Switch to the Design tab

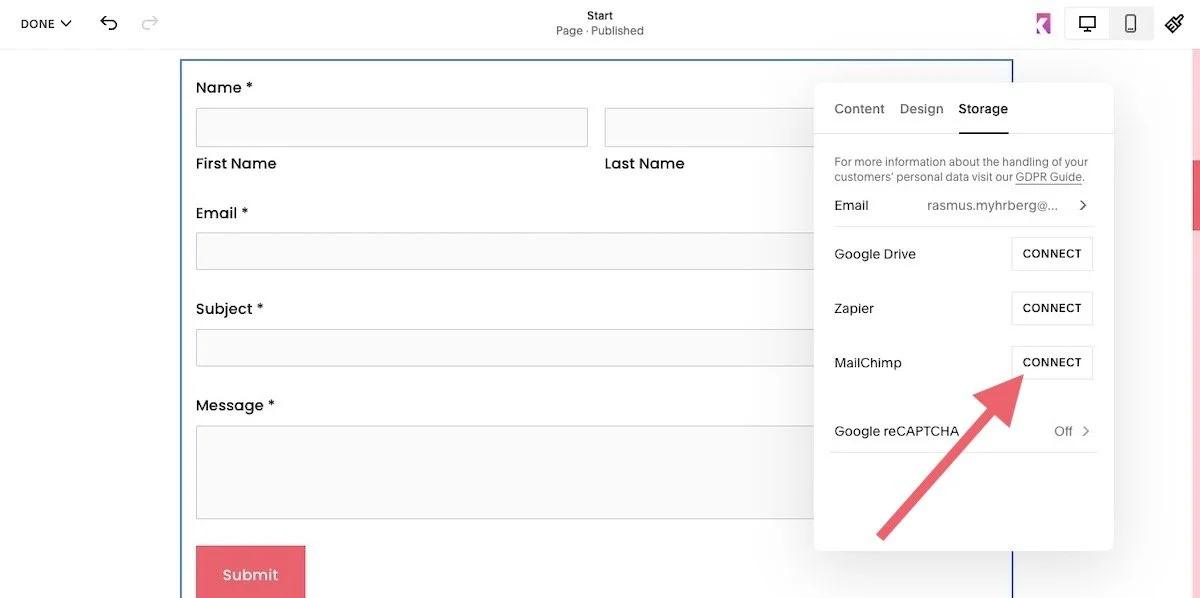click(x=921, y=108)
